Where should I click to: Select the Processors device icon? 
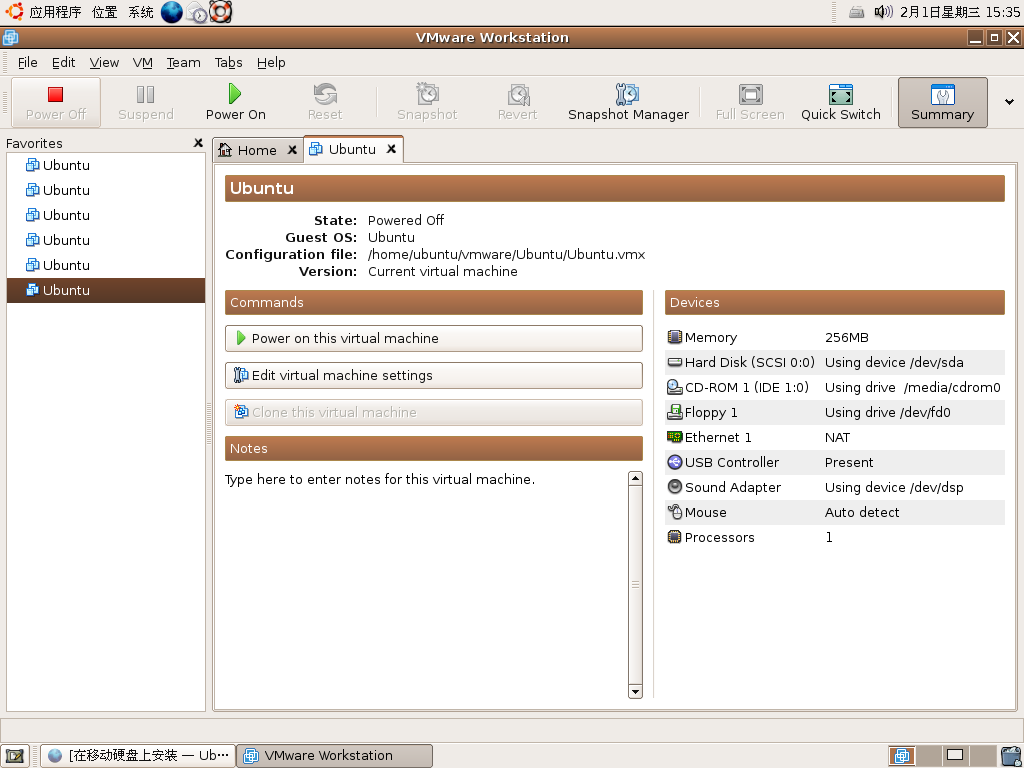675,537
